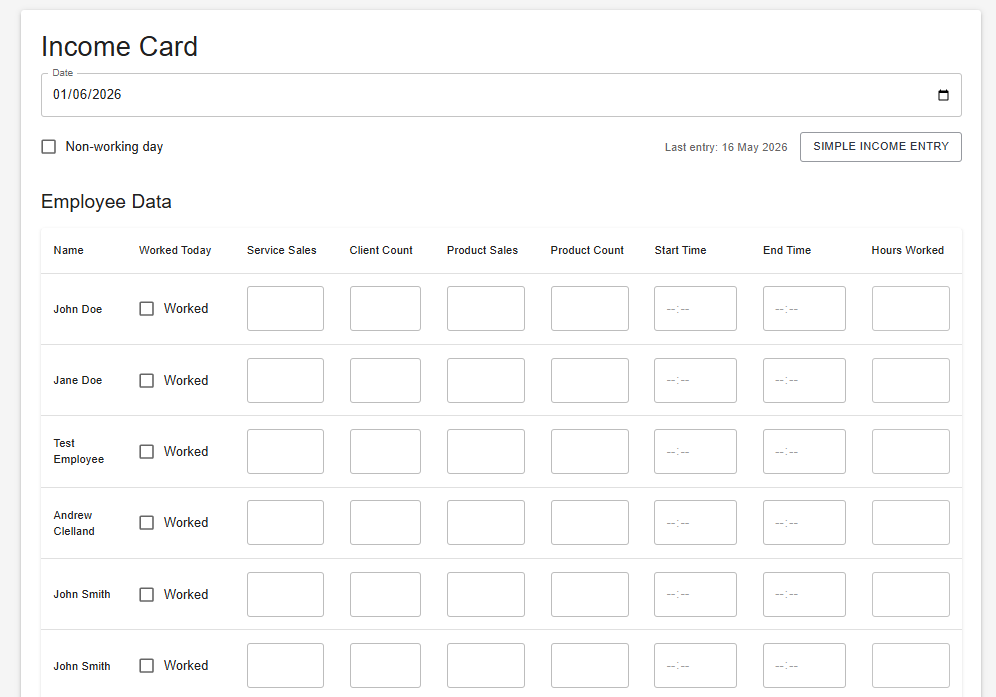Click the Client Count column header
Screen dimensions: 996x697
[x=381, y=250]
